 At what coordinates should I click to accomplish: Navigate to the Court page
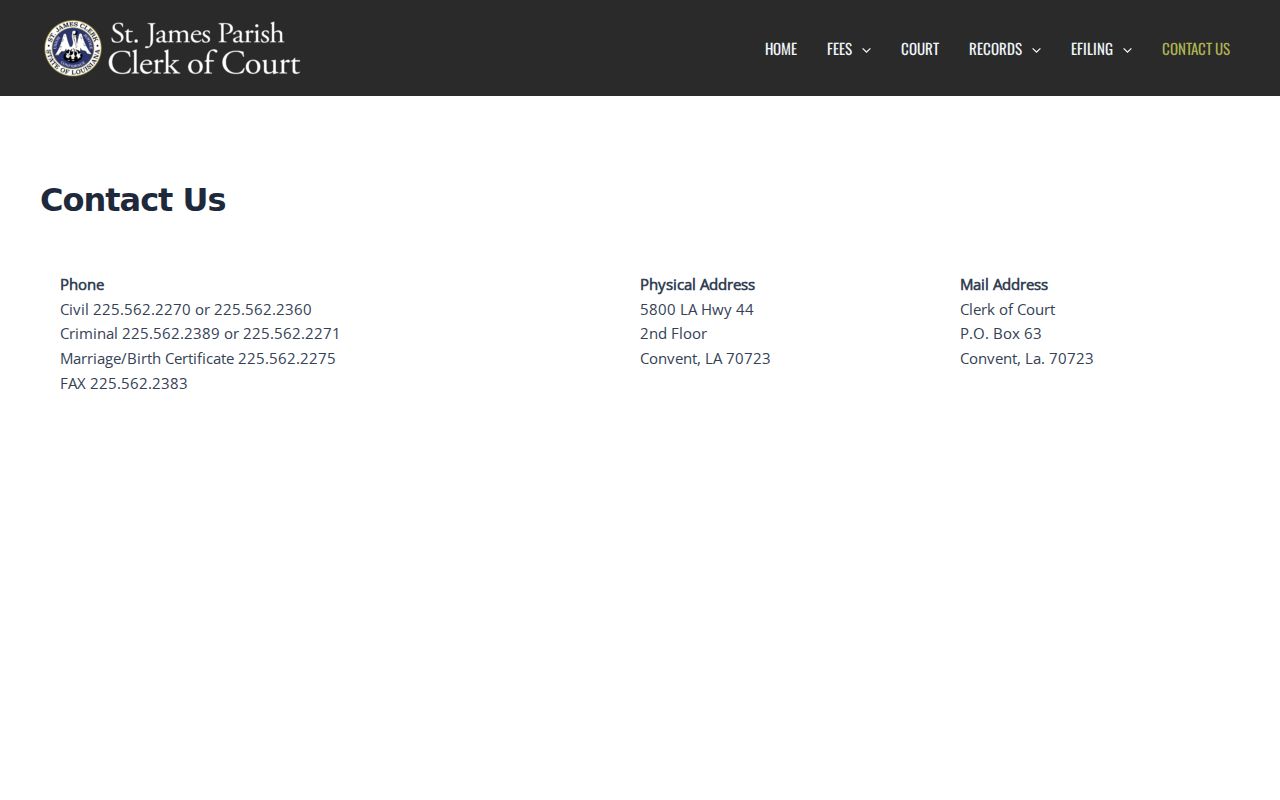pos(920,49)
